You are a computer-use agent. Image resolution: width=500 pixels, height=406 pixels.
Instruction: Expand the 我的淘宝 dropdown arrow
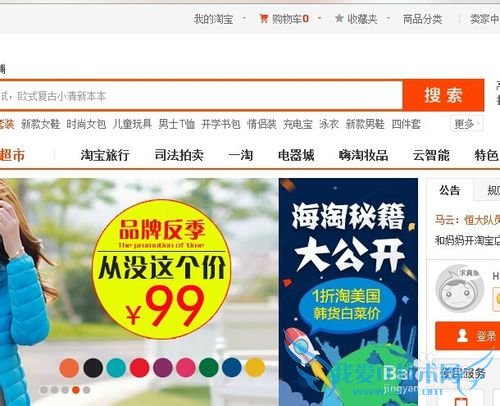point(244,18)
